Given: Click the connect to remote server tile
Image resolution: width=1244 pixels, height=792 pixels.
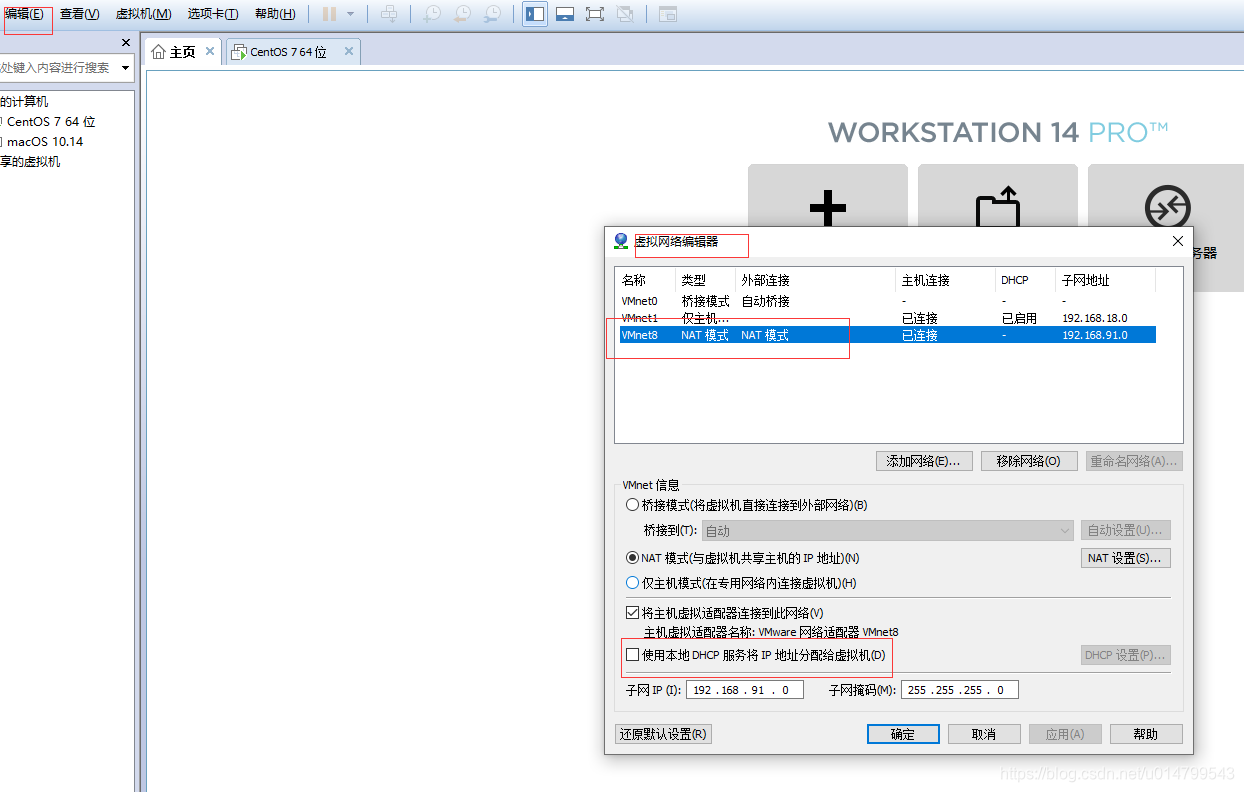Looking at the screenshot, I should click(x=1166, y=207).
